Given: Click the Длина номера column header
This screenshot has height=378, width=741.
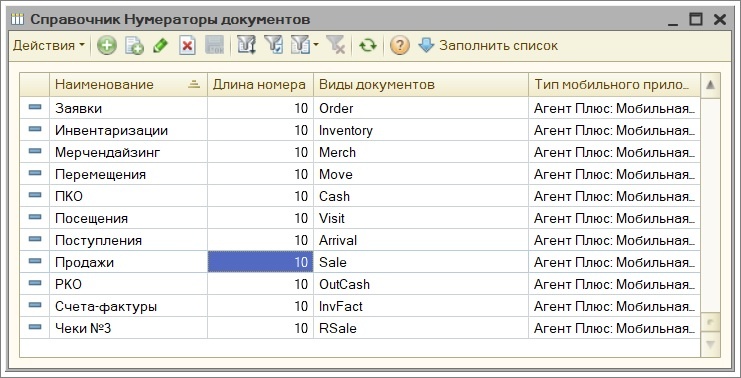Looking at the screenshot, I should pos(260,85).
